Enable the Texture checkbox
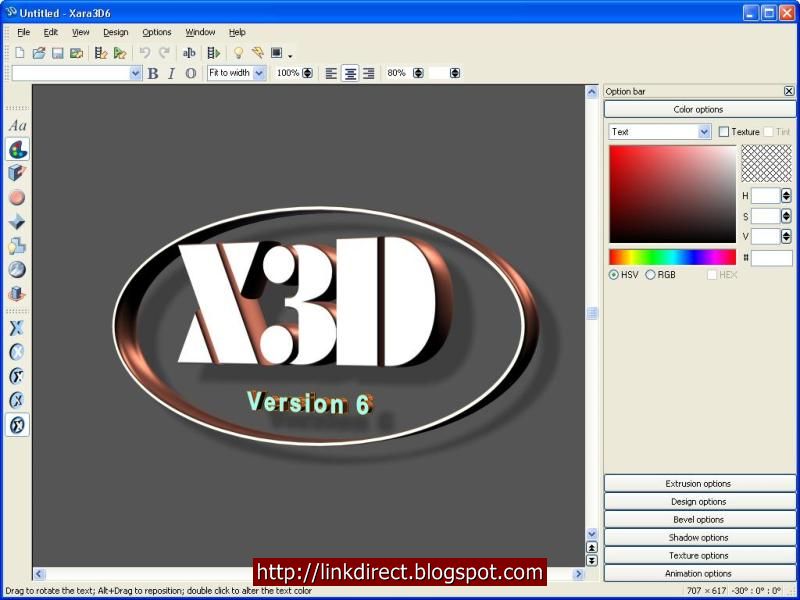 [723, 132]
